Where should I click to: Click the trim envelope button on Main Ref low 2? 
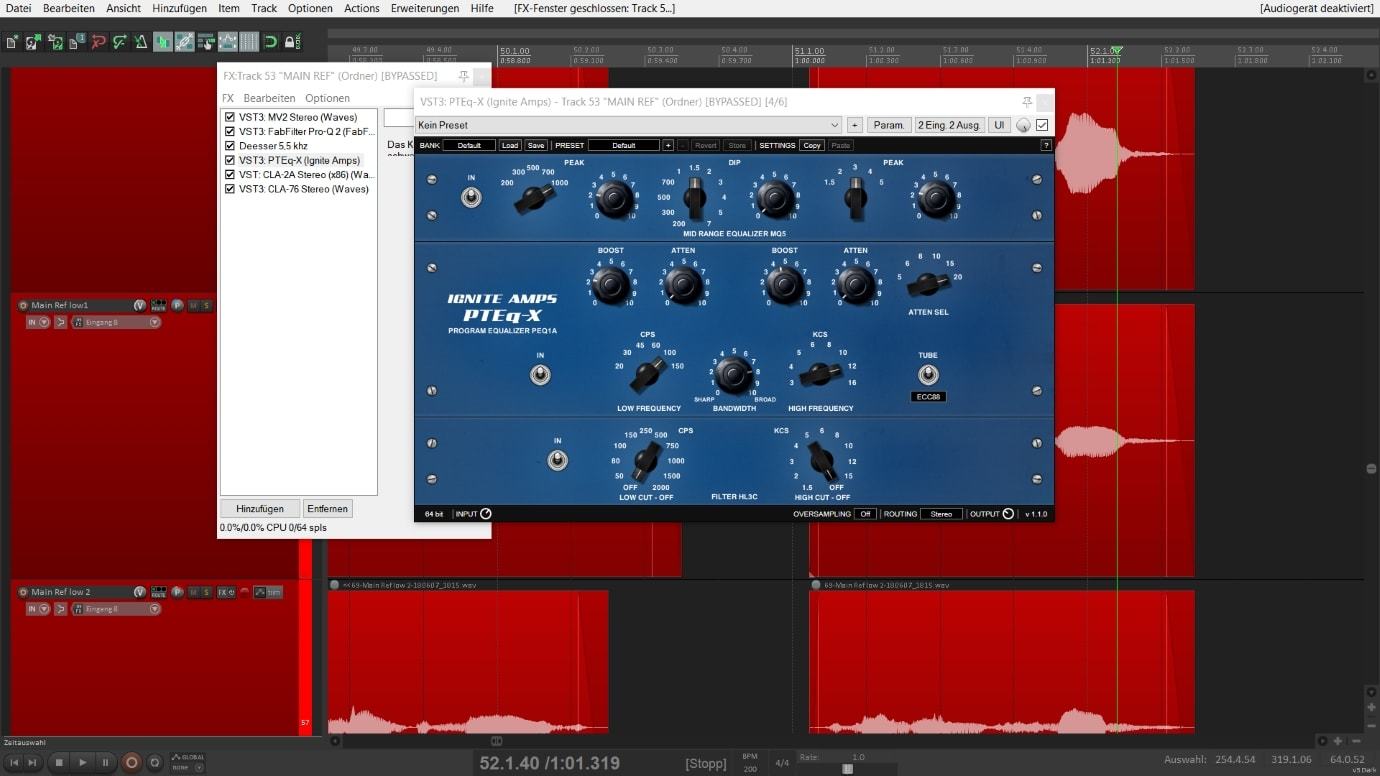268,592
